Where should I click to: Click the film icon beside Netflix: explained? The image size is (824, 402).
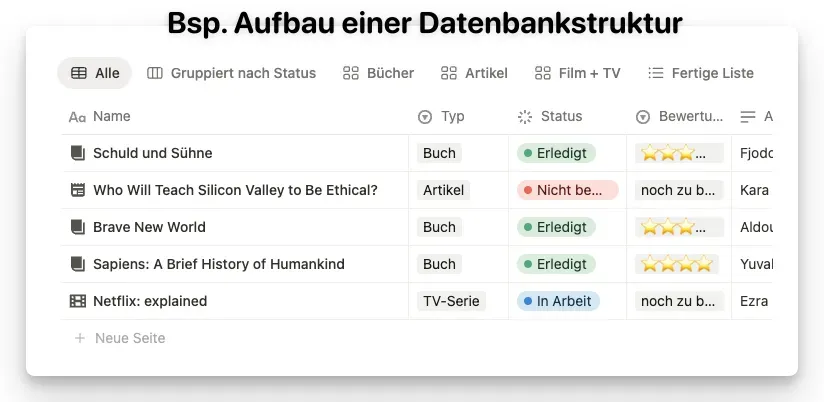click(x=78, y=301)
